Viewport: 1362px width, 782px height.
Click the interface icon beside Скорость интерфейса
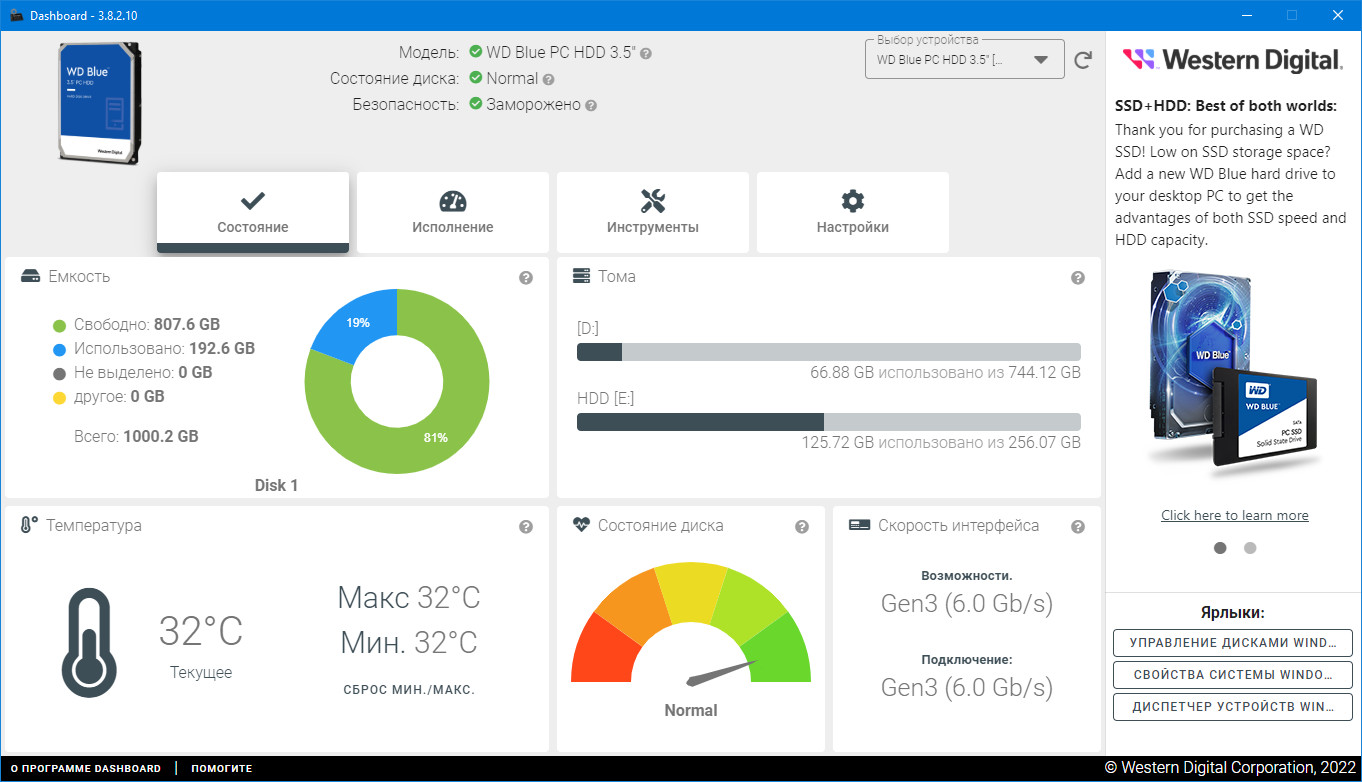(858, 525)
